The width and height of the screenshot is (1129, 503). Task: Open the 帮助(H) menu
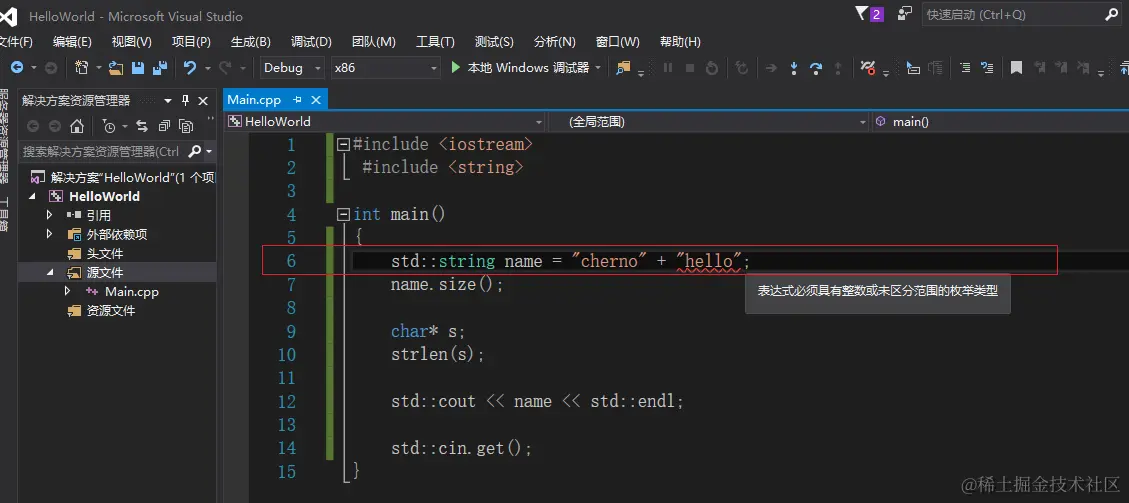click(x=680, y=42)
